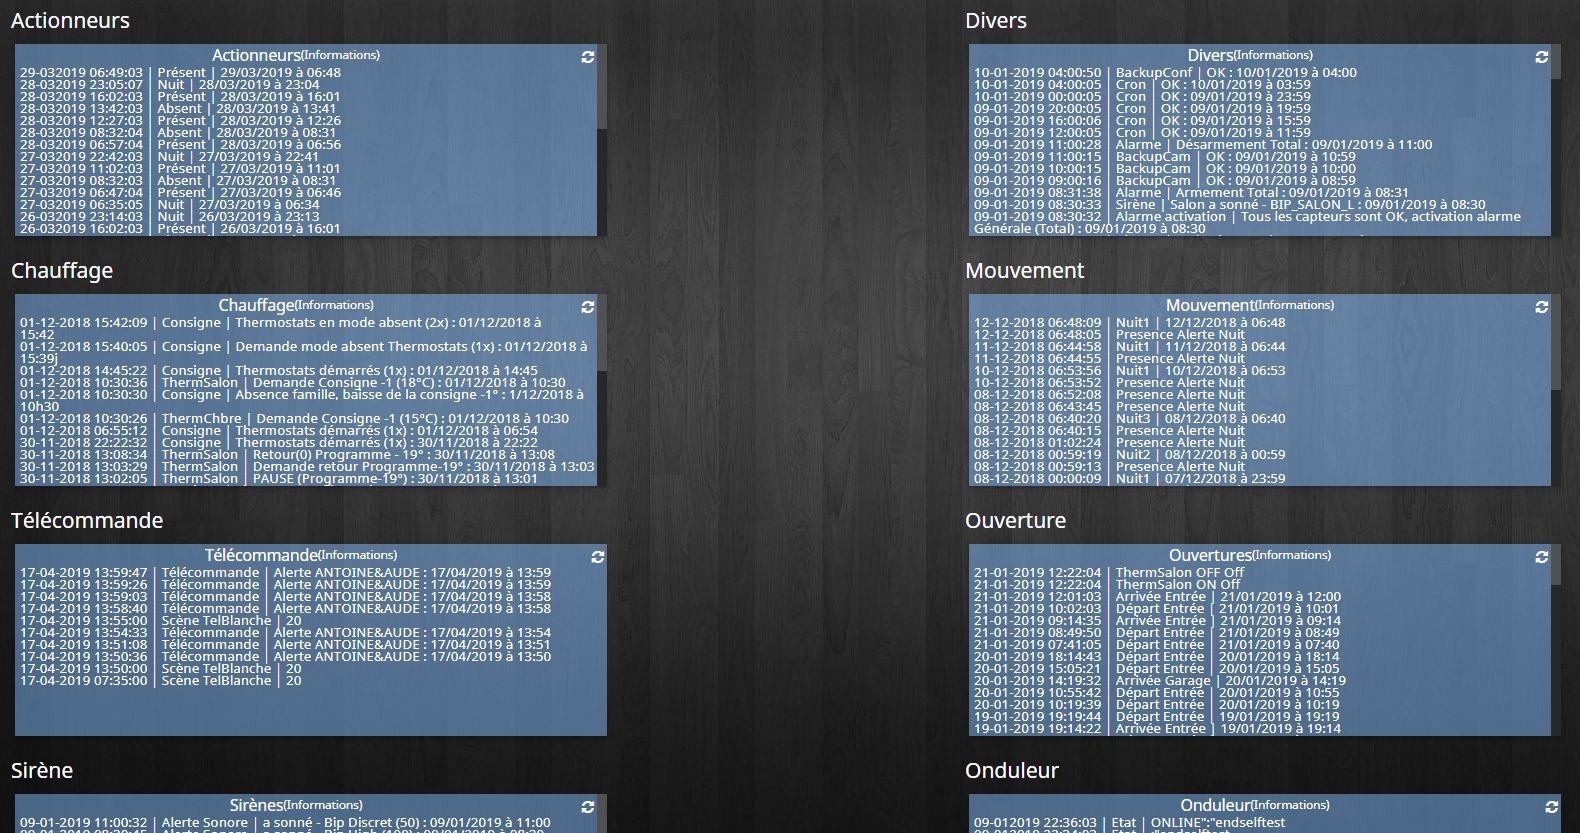
Task: Select Scène TelBlanche entry at 07:35:00
Action: (x=160, y=681)
